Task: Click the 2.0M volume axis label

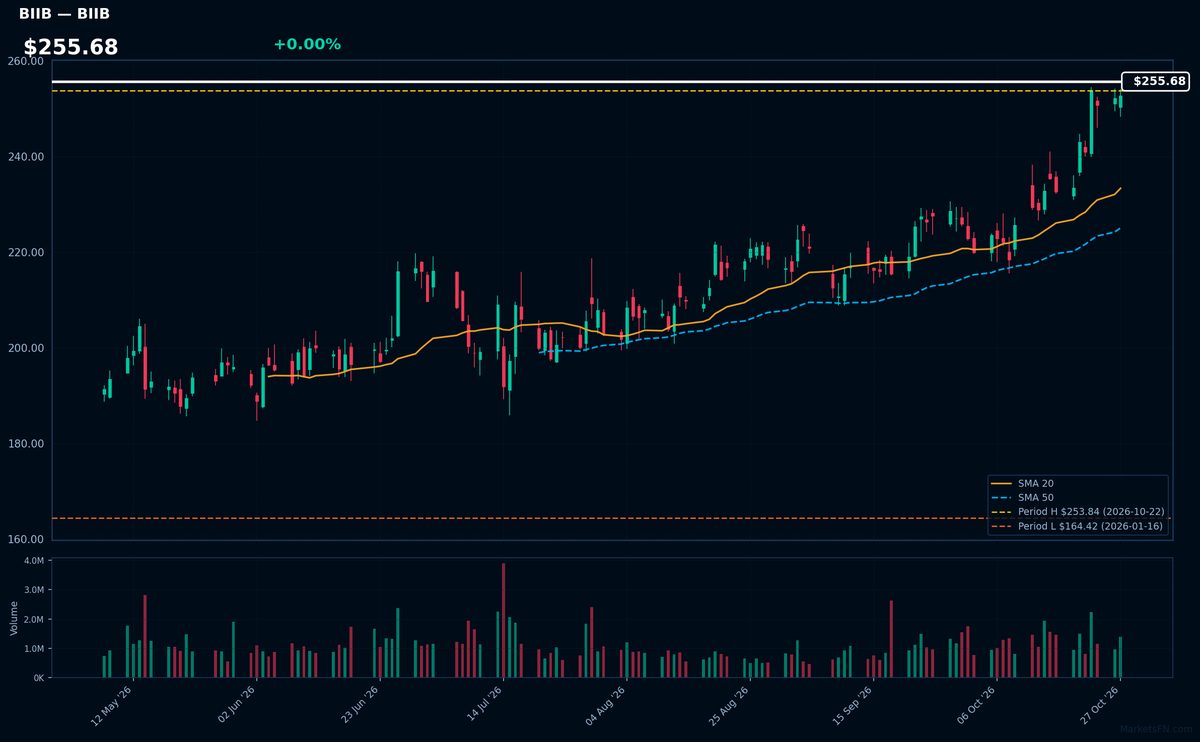Action: point(34,620)
